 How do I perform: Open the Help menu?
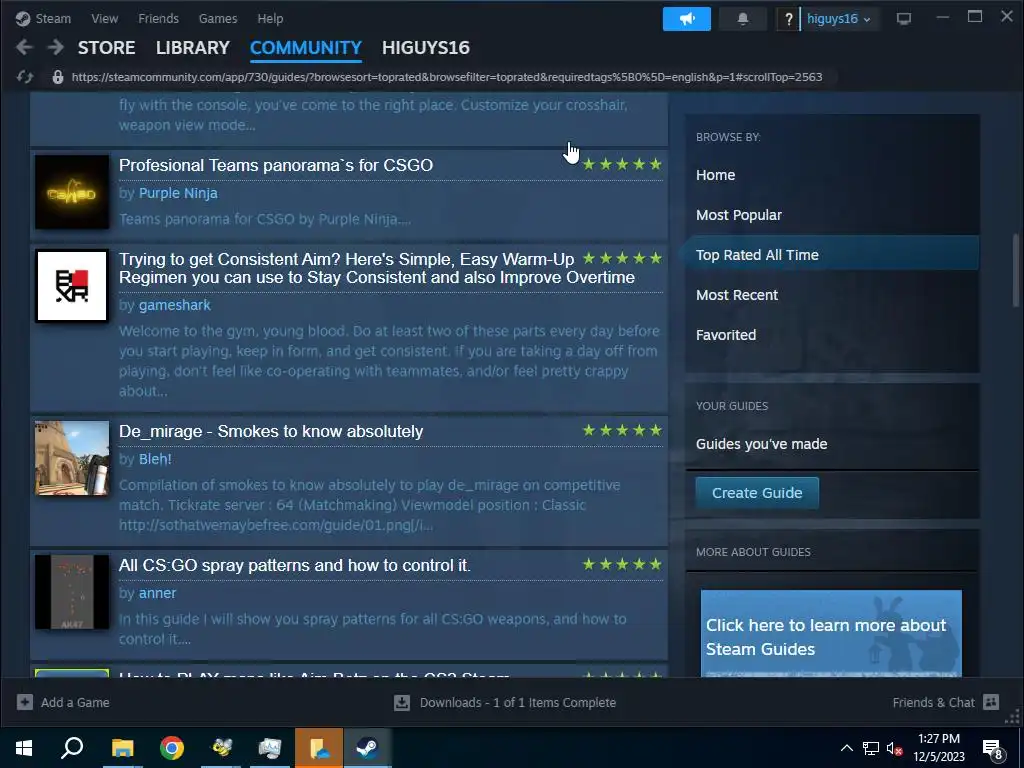(270, 18)
